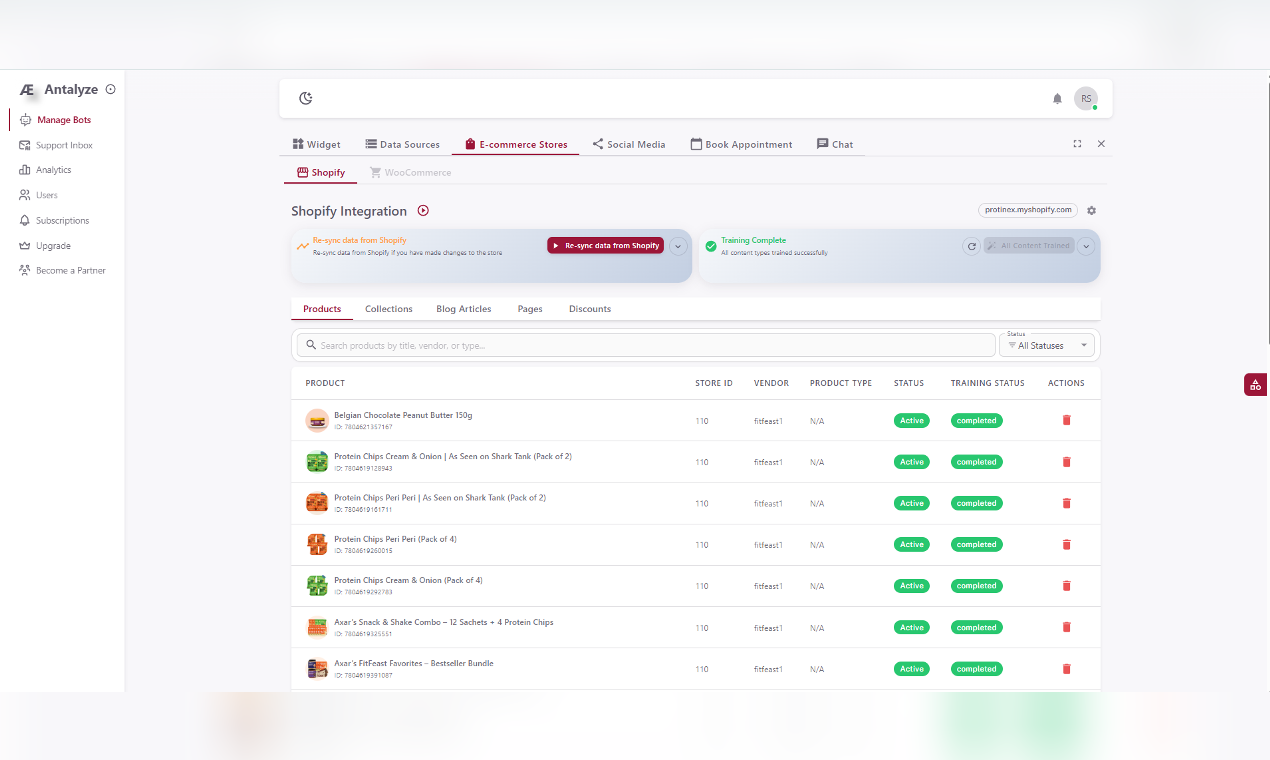
Task: Close the bot panel with X
Action: [x=1101, y=144]
